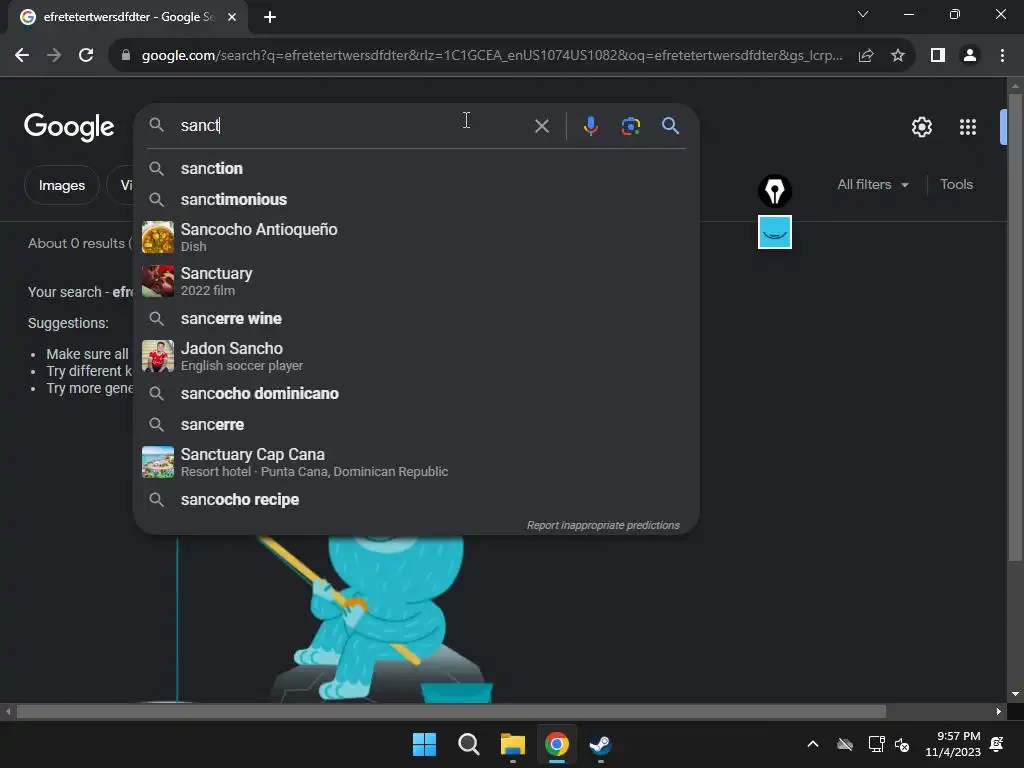Switch to the Images filter

tap(61, 185)
